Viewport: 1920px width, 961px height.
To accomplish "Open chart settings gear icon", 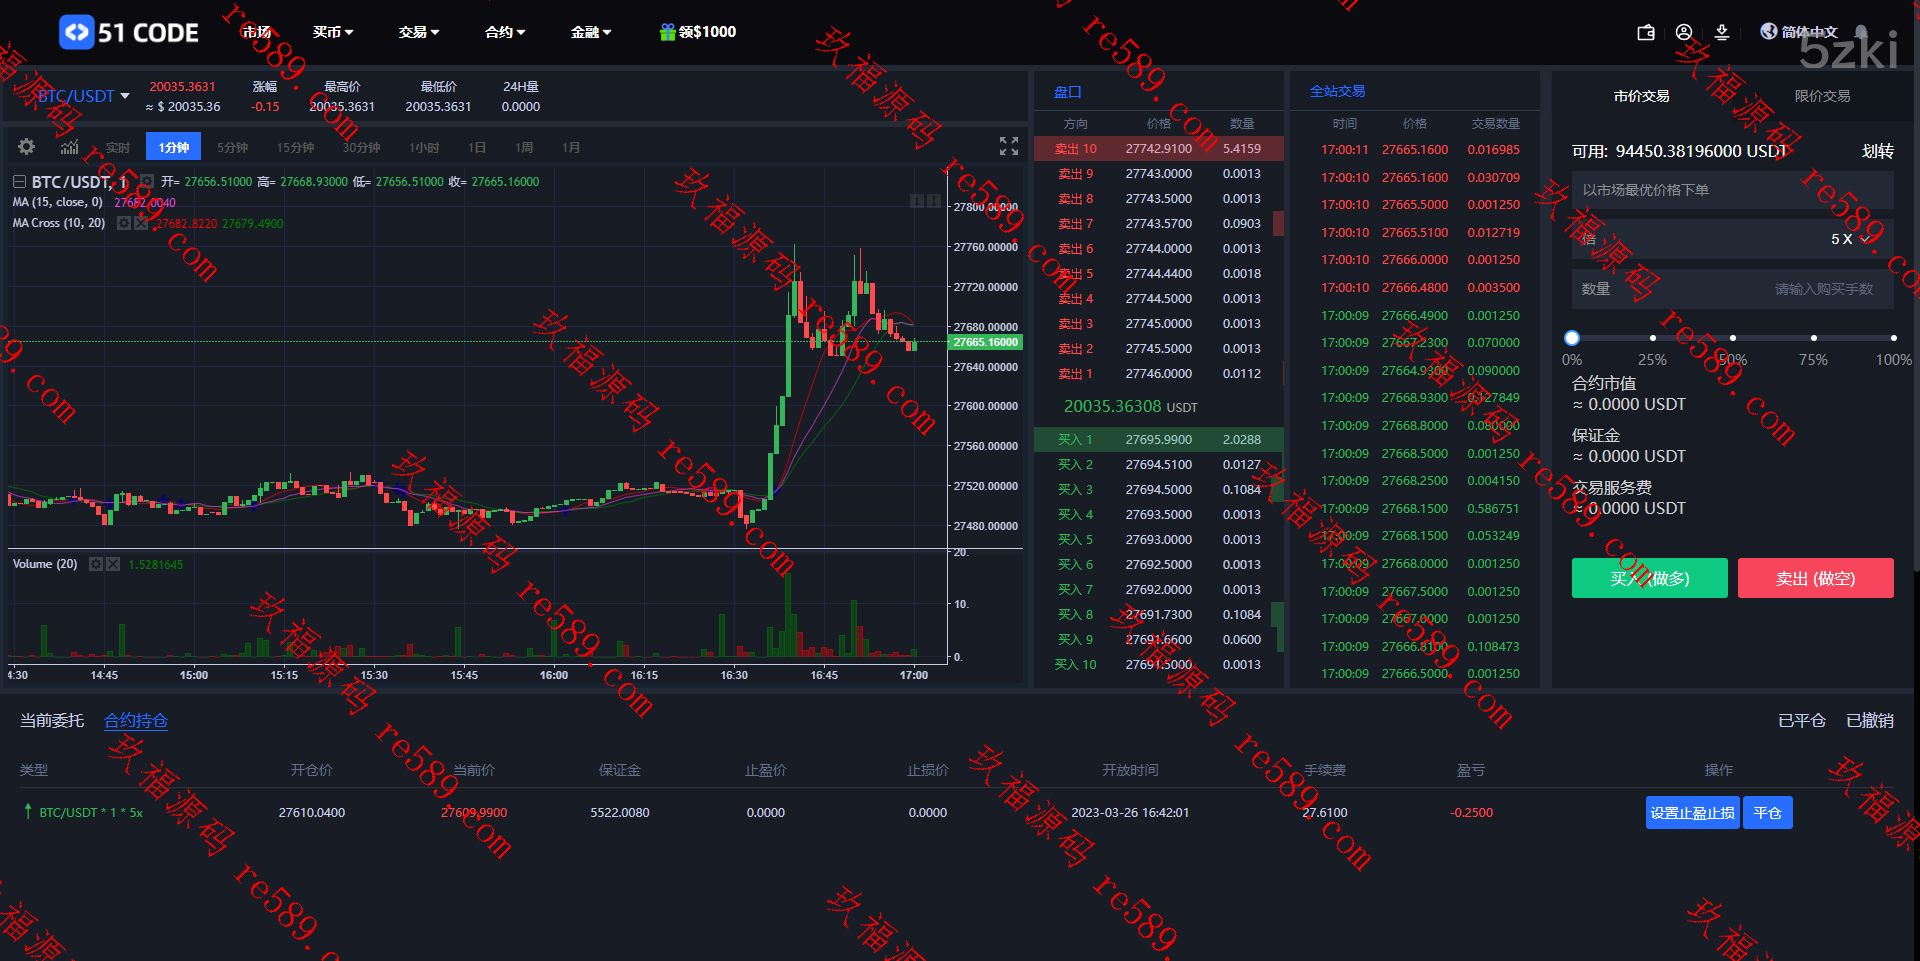I will coord(27,147).
